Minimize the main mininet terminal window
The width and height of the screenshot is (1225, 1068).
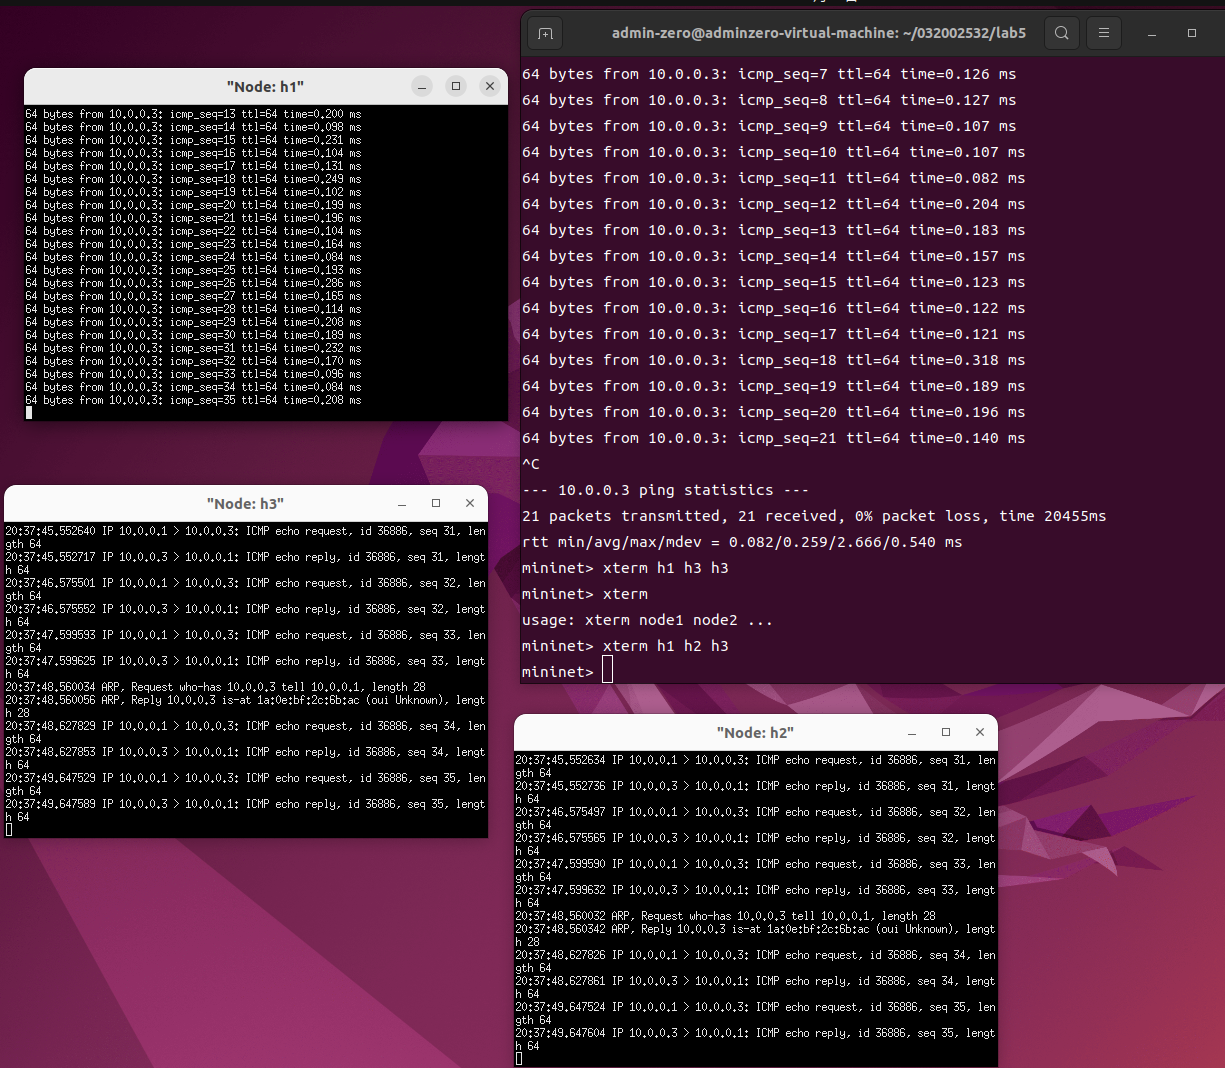click(x=1152, y=33)
